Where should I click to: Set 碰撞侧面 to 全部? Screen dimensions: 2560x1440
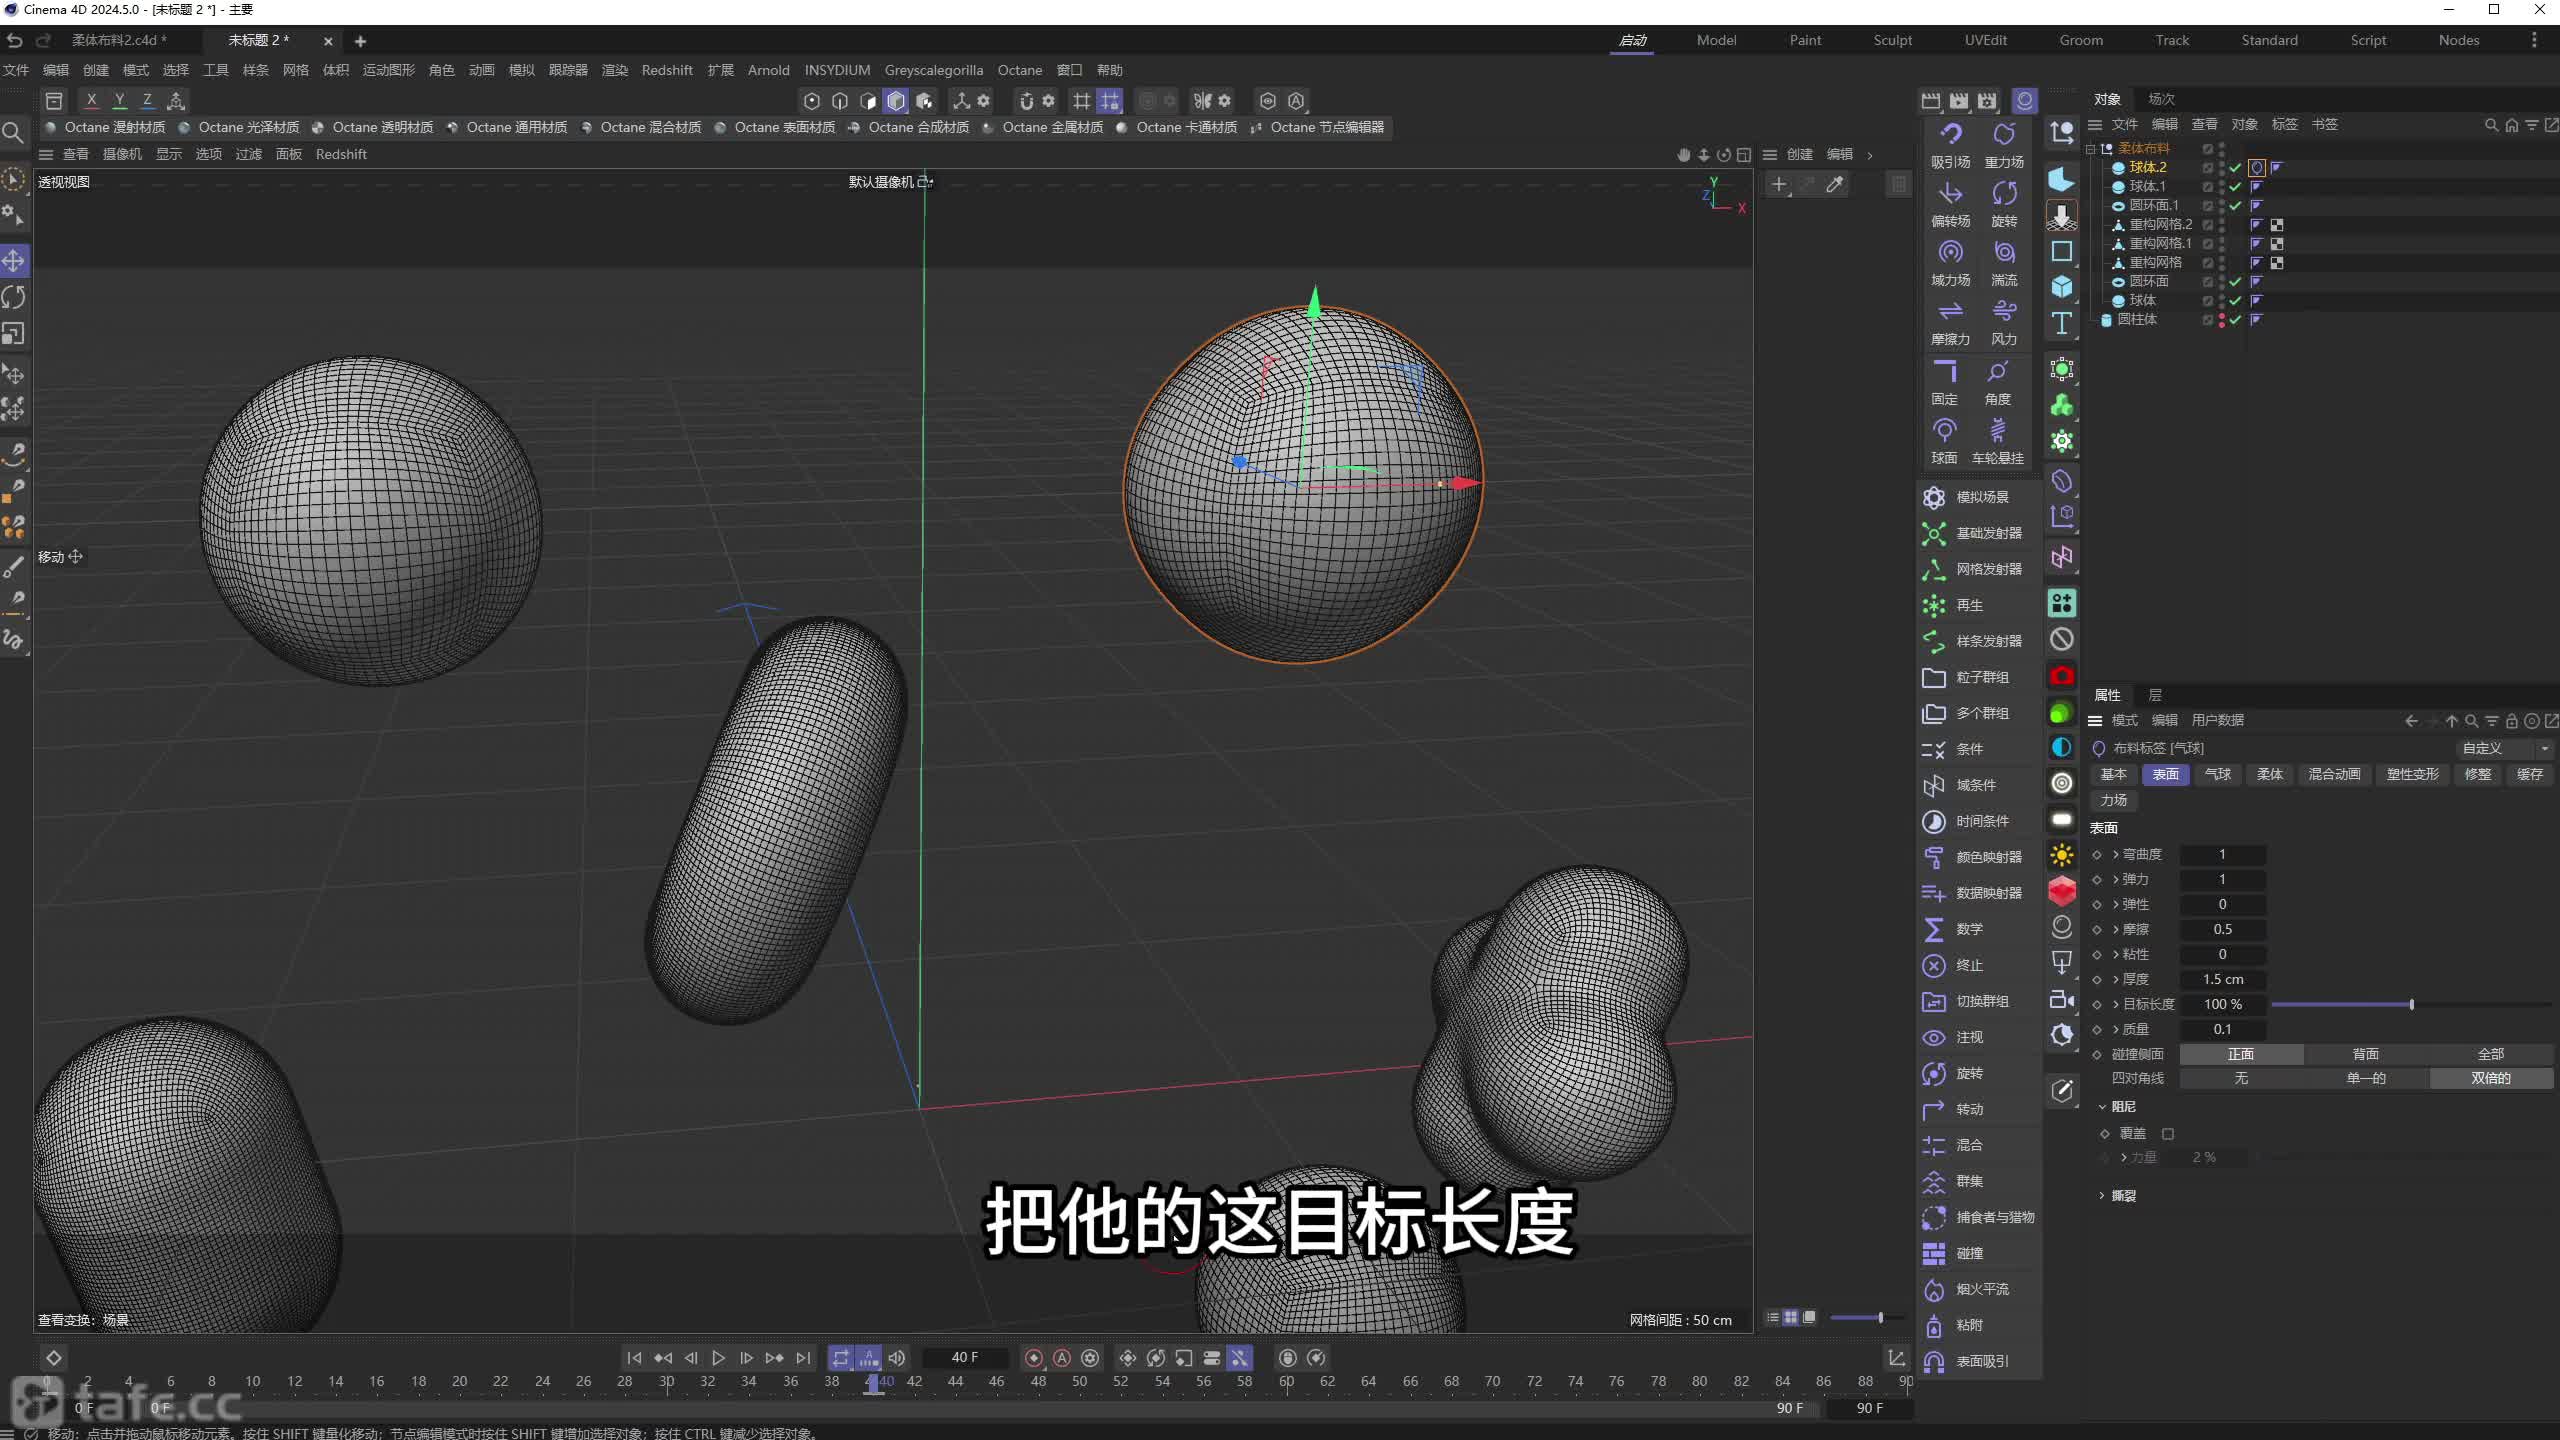(2490, 1054)
